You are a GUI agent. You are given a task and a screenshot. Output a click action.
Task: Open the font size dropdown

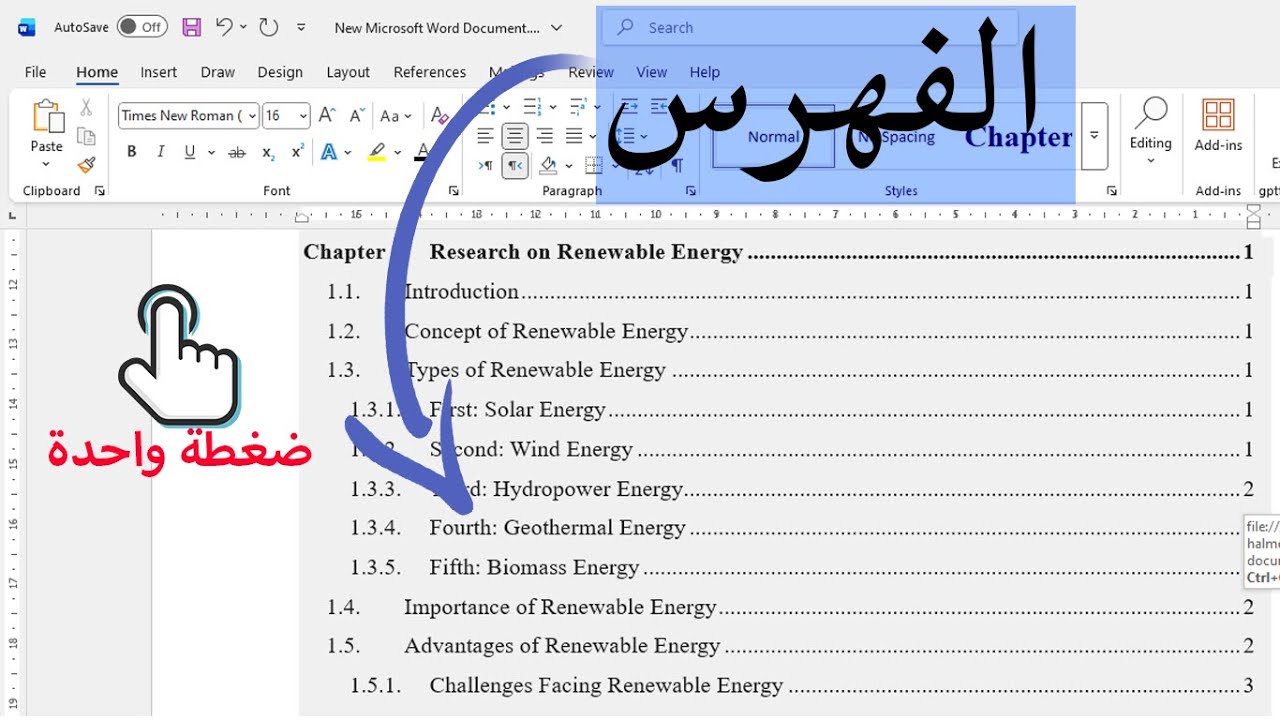coord(303,116)
